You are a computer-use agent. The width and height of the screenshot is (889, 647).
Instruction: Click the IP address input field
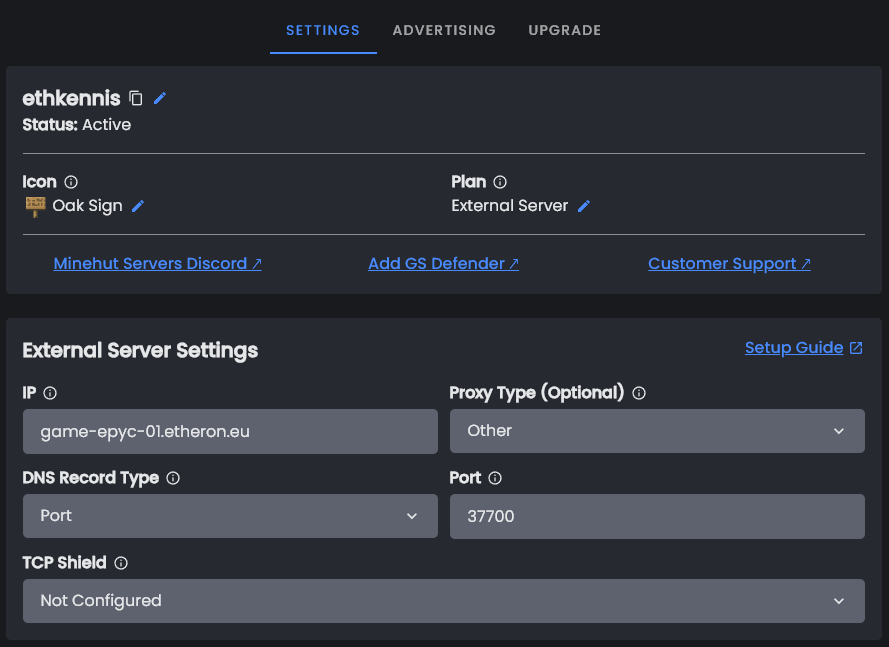click(229, 431)
